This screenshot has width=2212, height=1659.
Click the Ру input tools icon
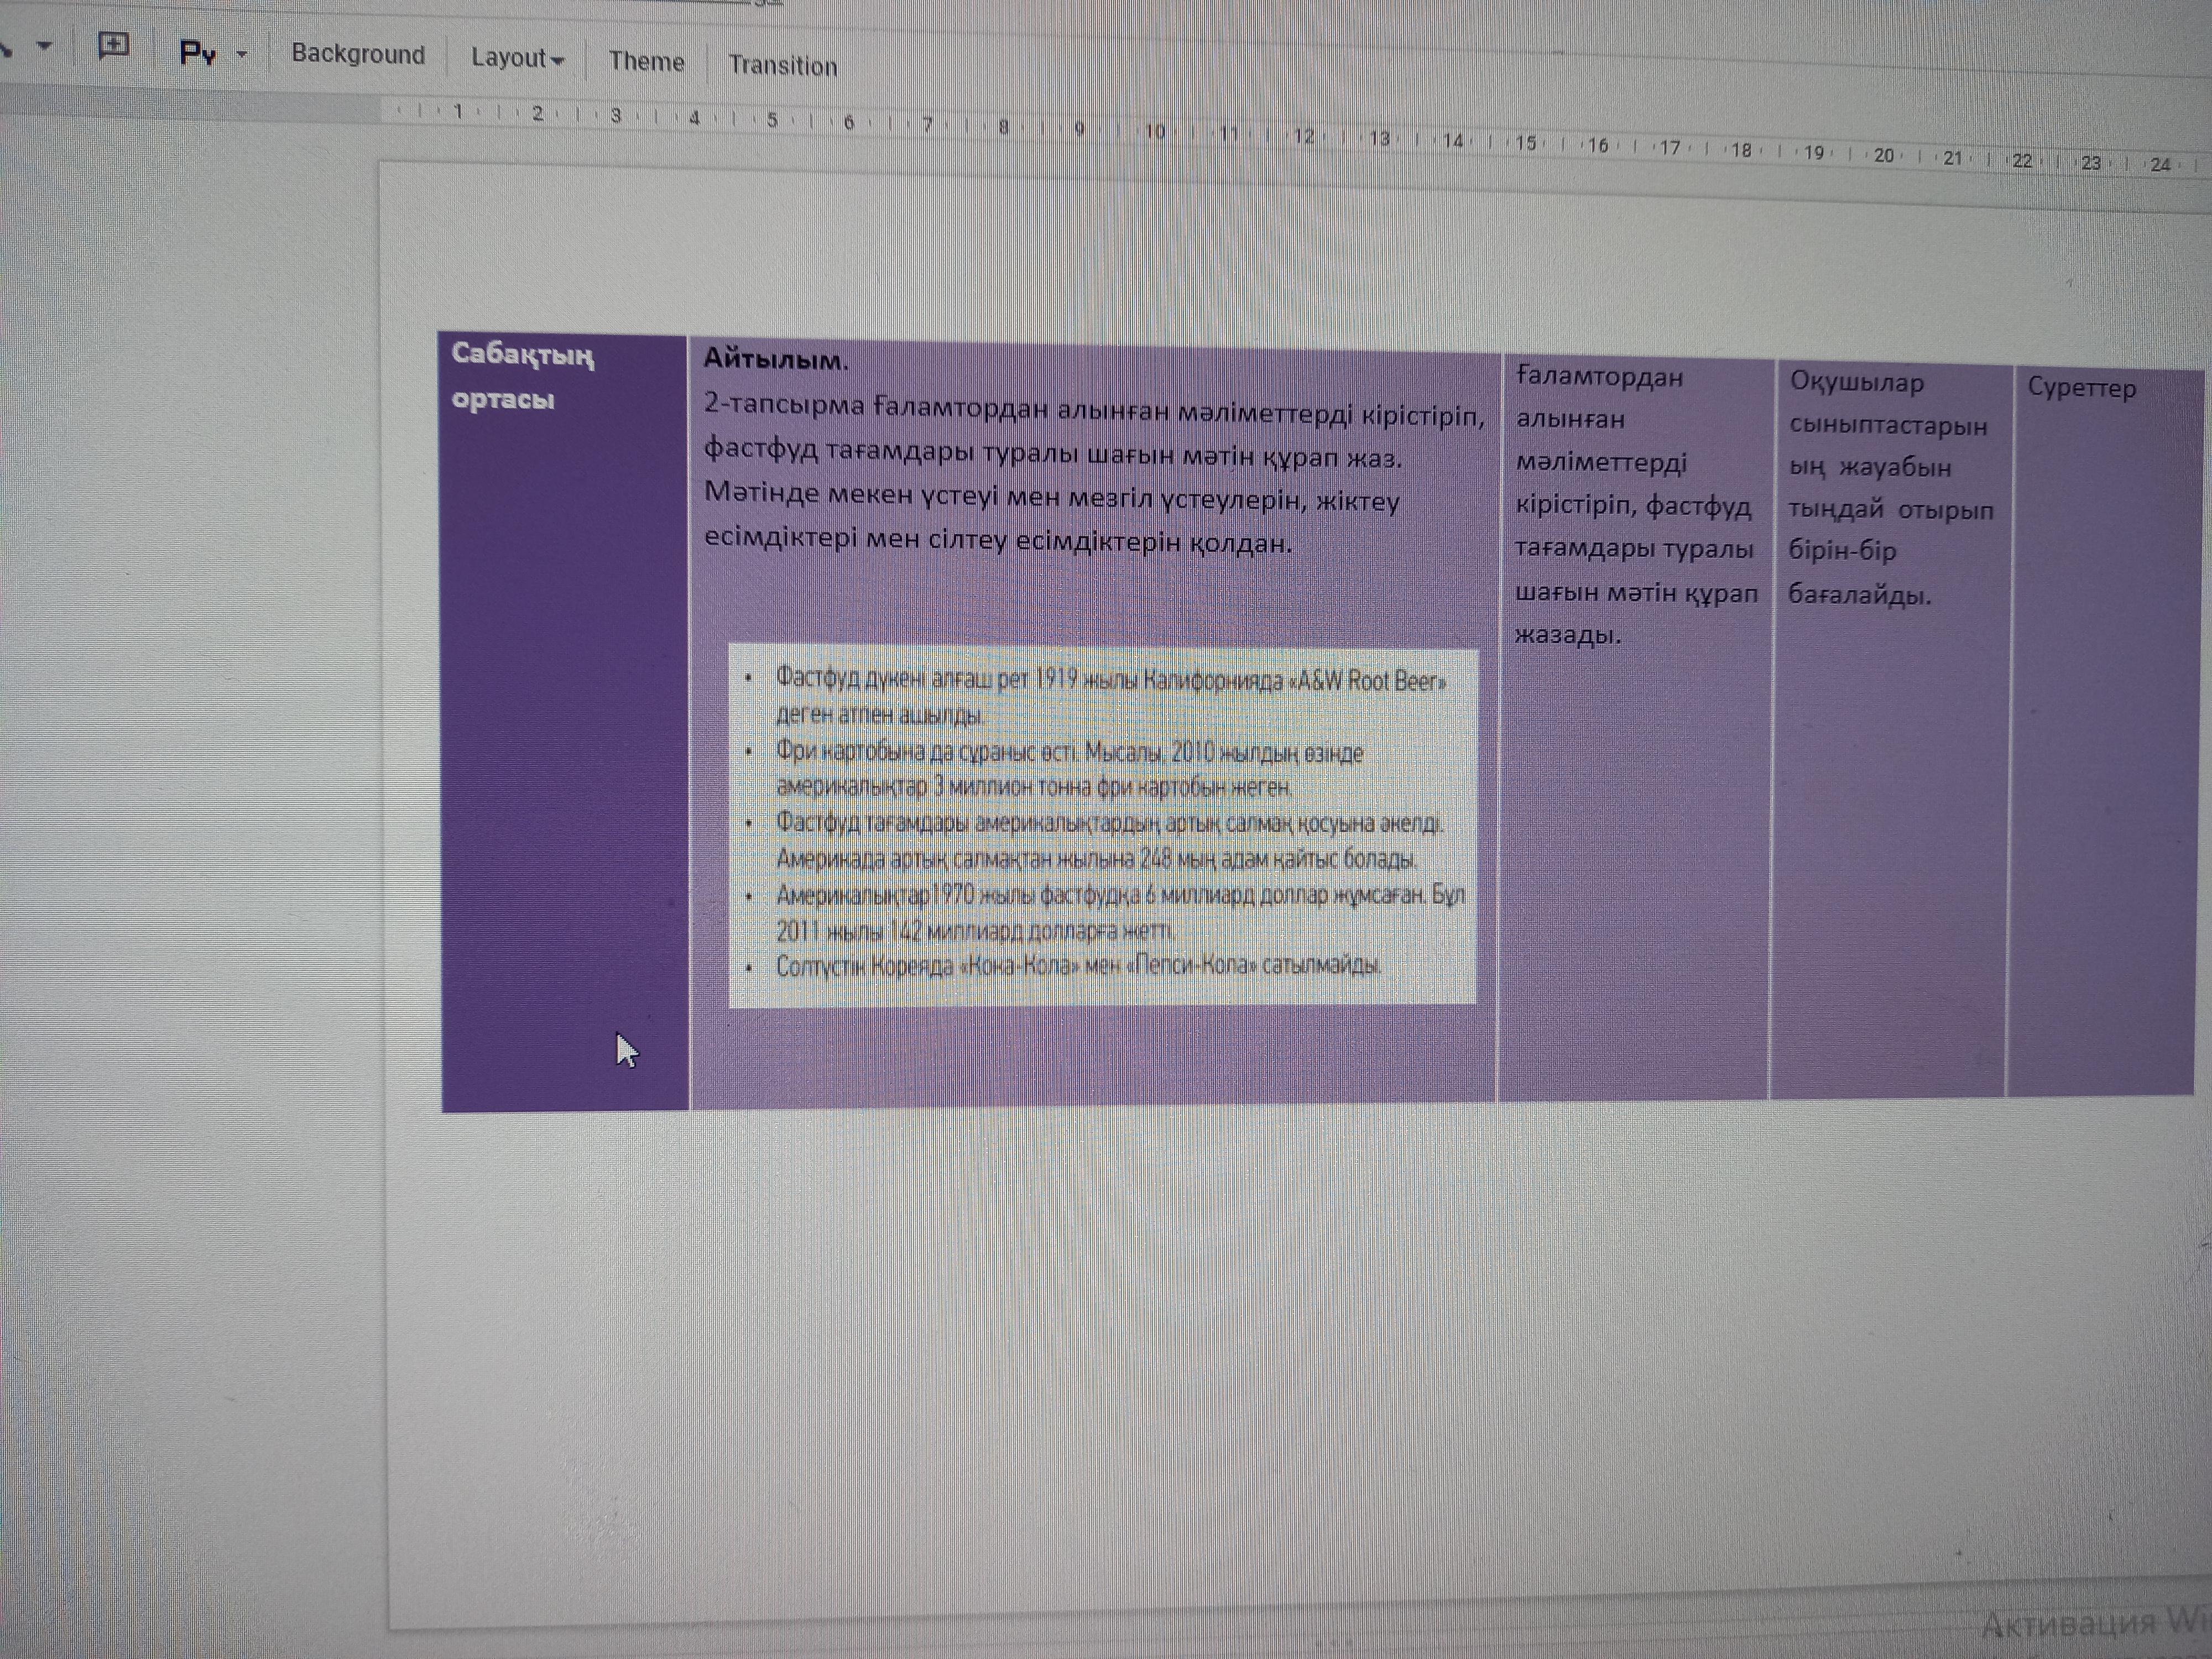point(197,53)
